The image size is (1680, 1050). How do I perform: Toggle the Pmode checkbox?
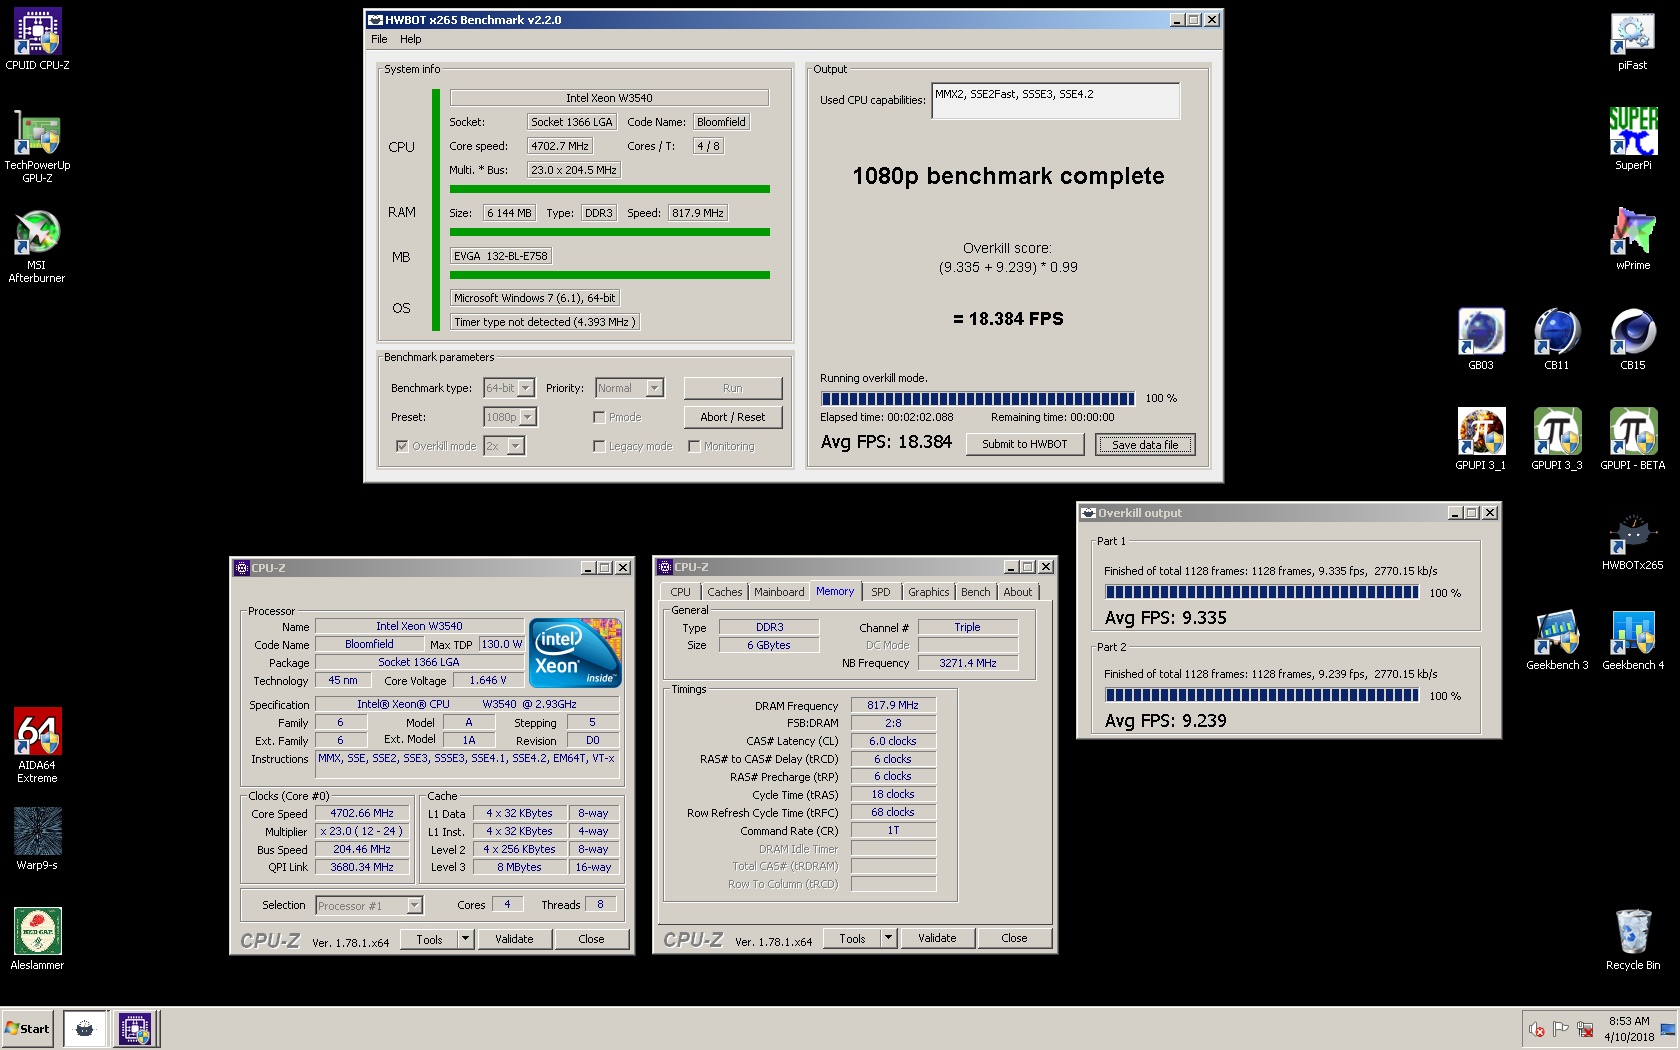[599, 417]
